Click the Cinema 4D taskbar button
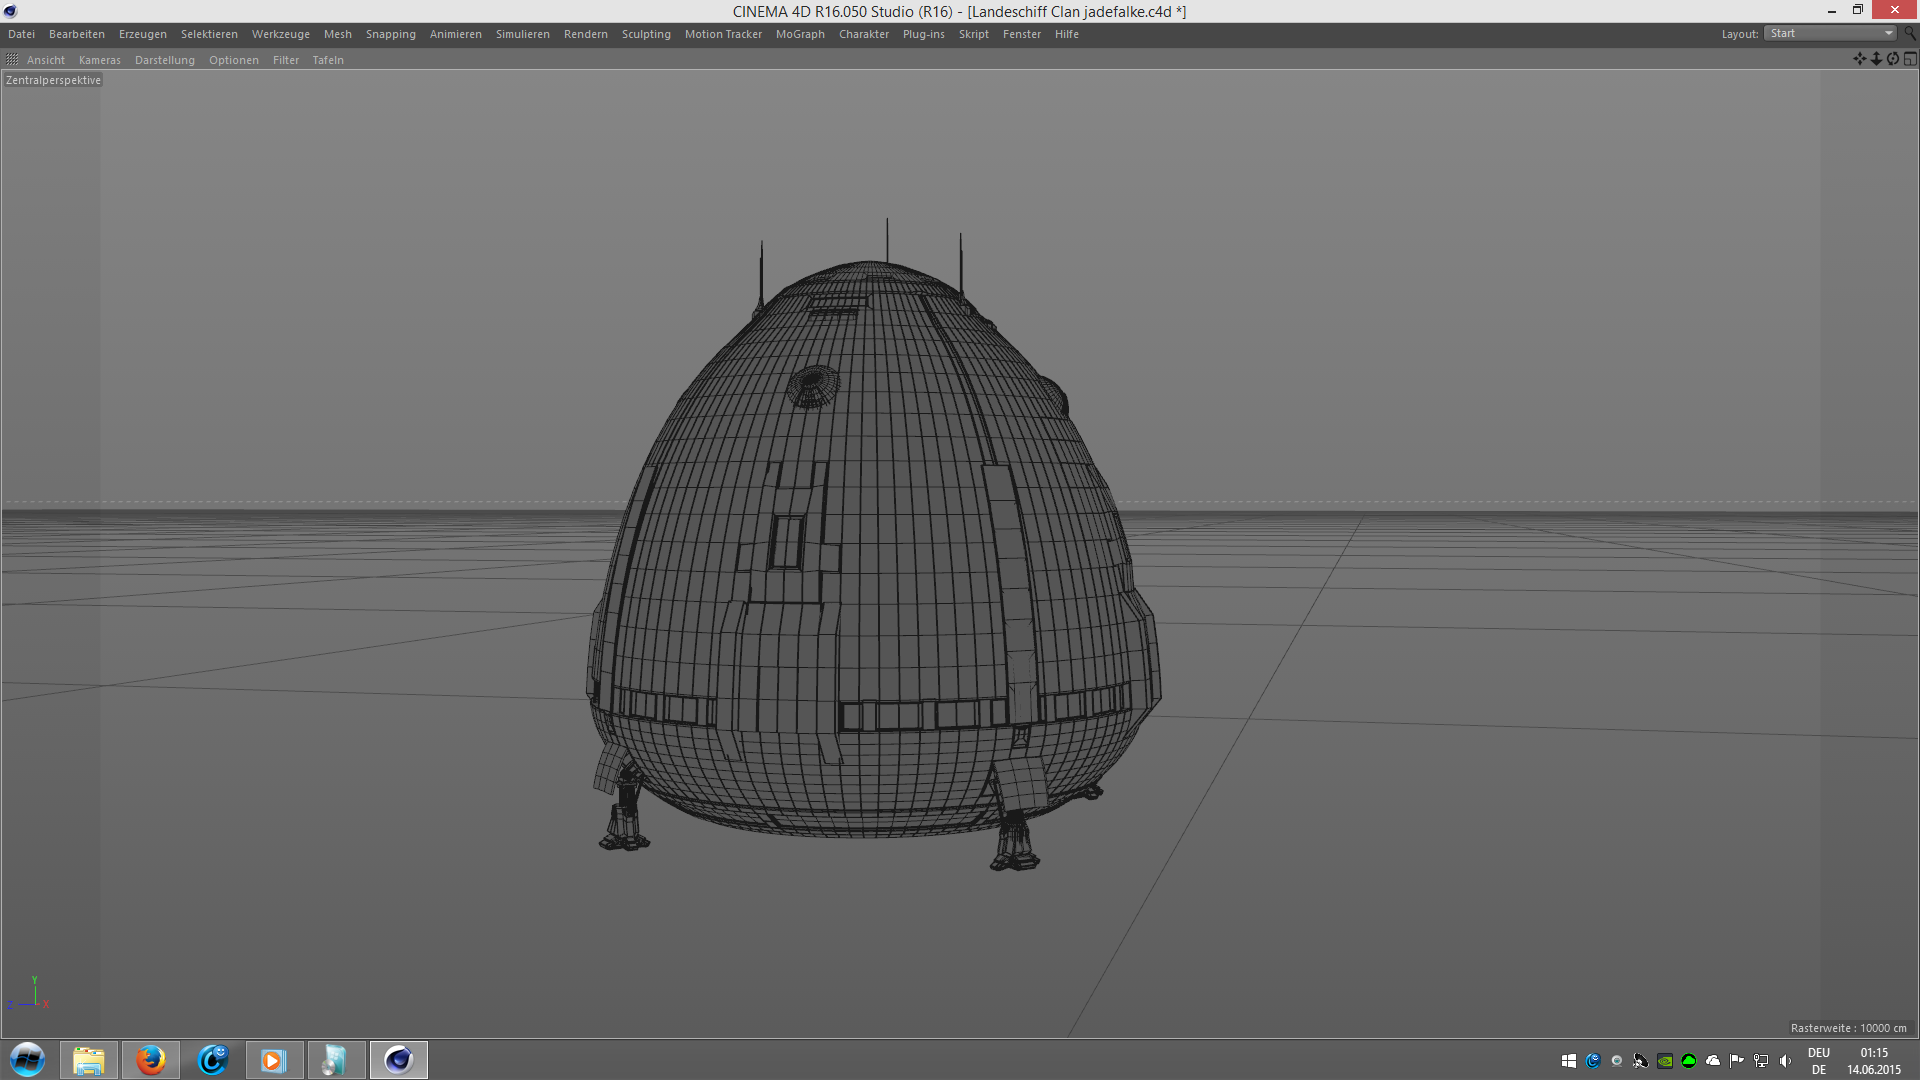Image resolution: width=1920 pixels, height=1080 pixels. [398, 1060]
